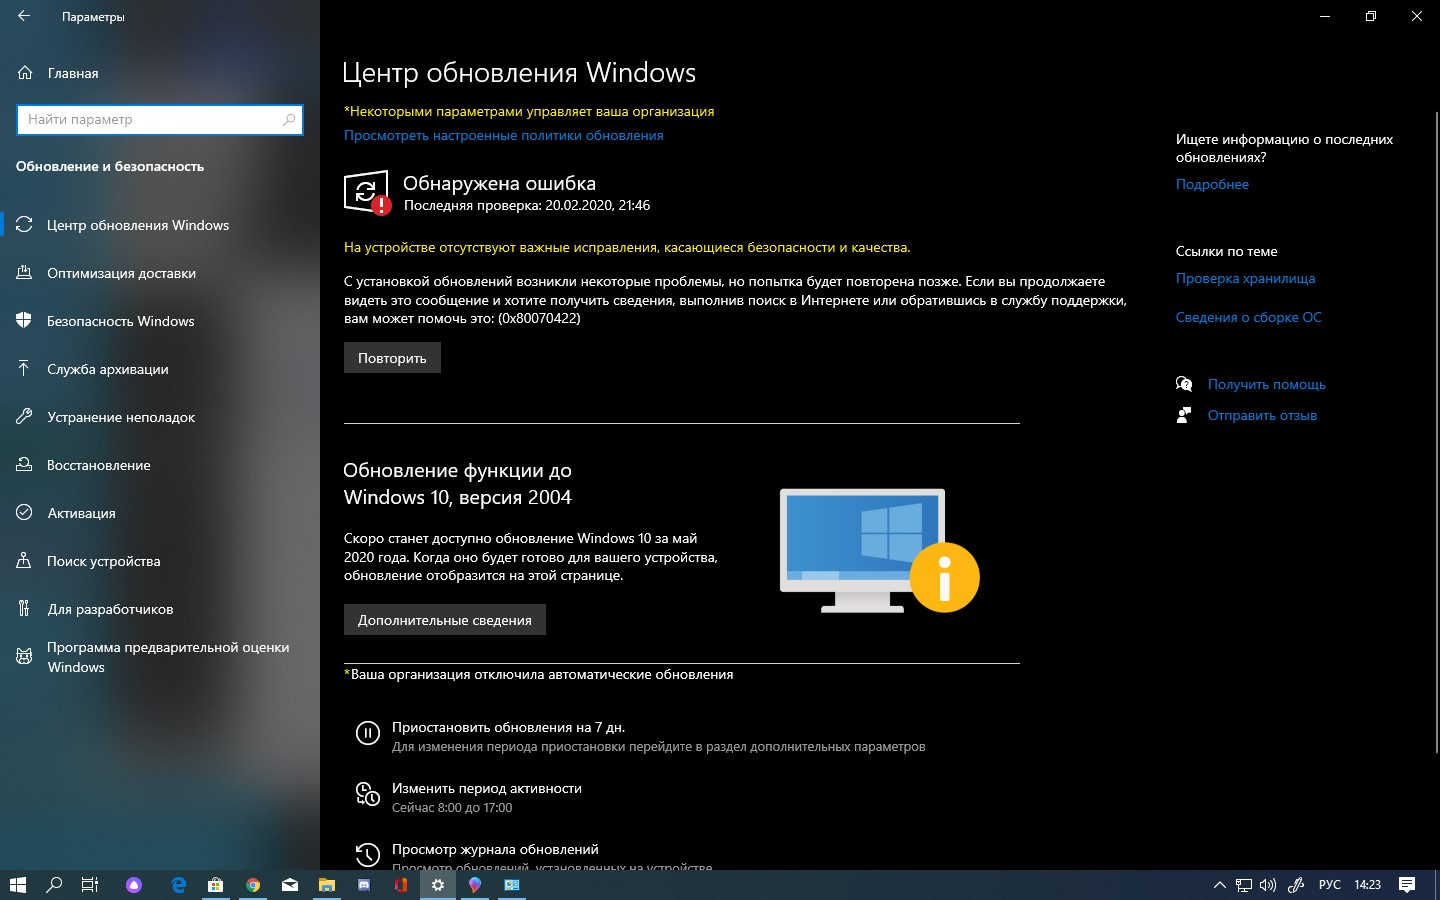Click the Подробнее link
This screenshot has width=1440, height=900.
[x=1212, y=184]
